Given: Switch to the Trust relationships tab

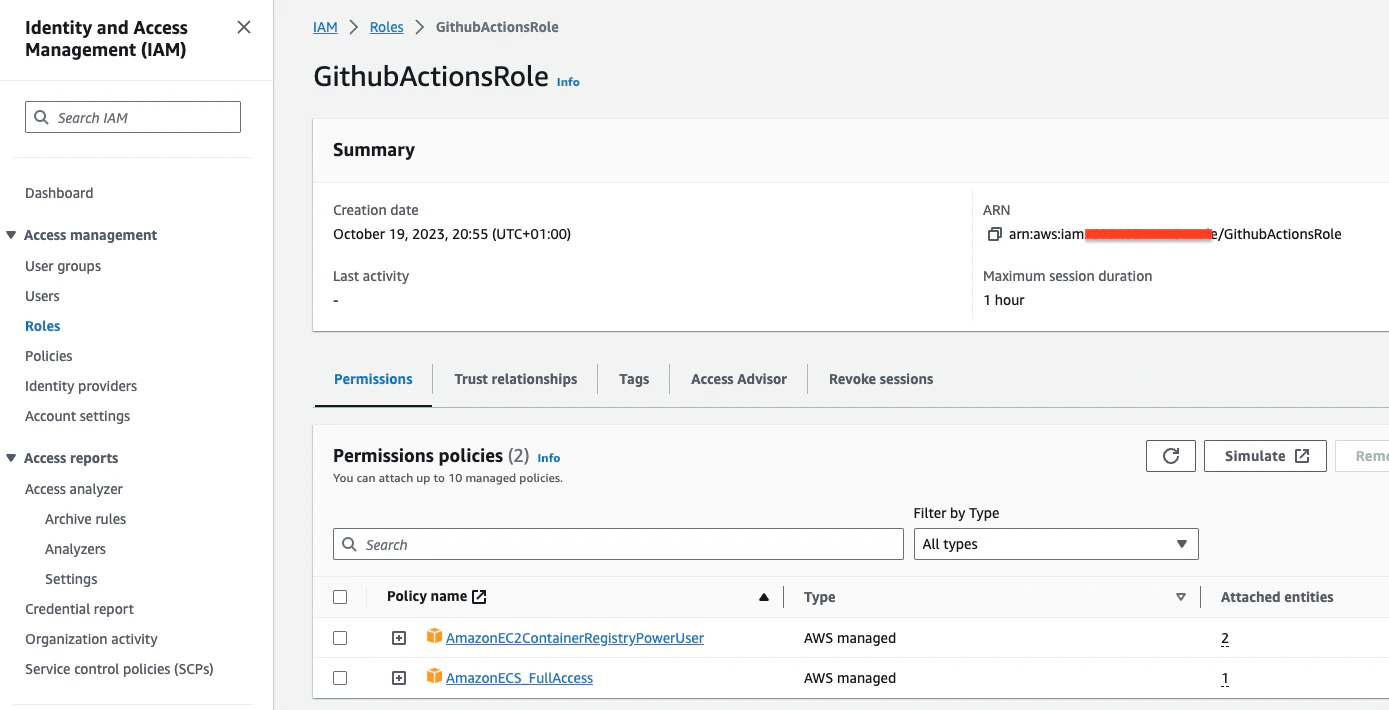Looking at the screenshot, I should [x=515, y=378].
